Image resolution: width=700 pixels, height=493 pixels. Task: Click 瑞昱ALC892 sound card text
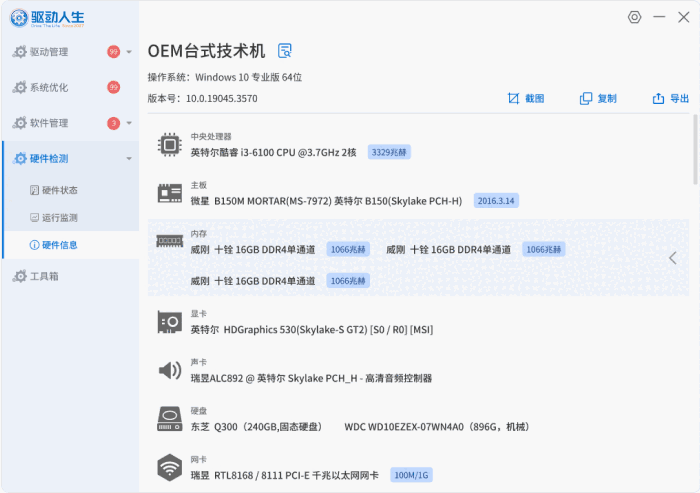coord(311,378)
